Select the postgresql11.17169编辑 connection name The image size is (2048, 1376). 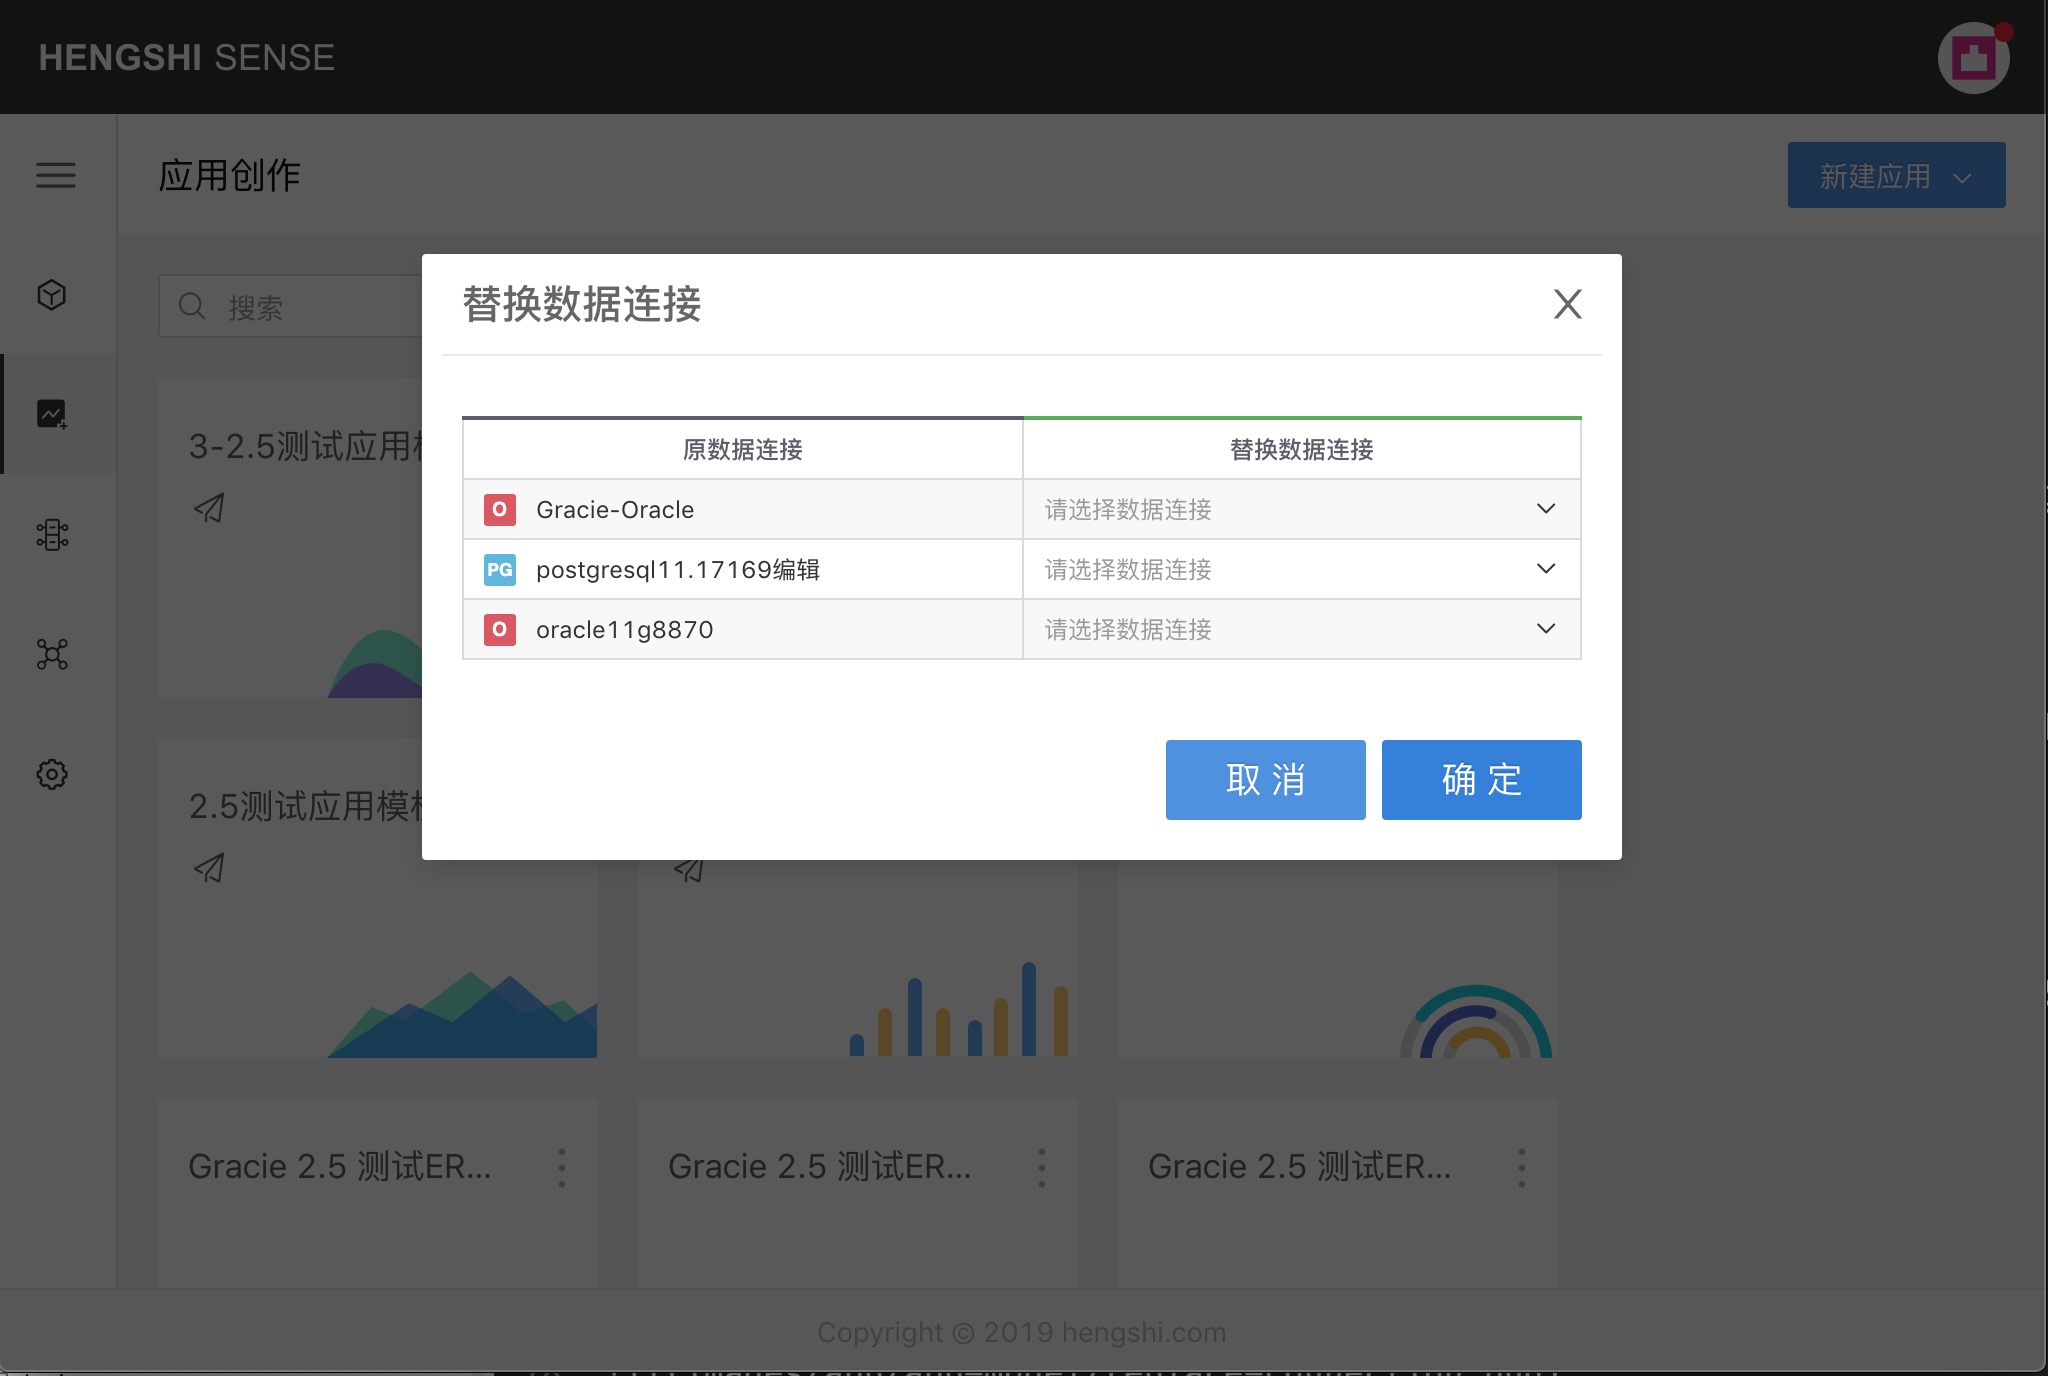tap(678, 570)
